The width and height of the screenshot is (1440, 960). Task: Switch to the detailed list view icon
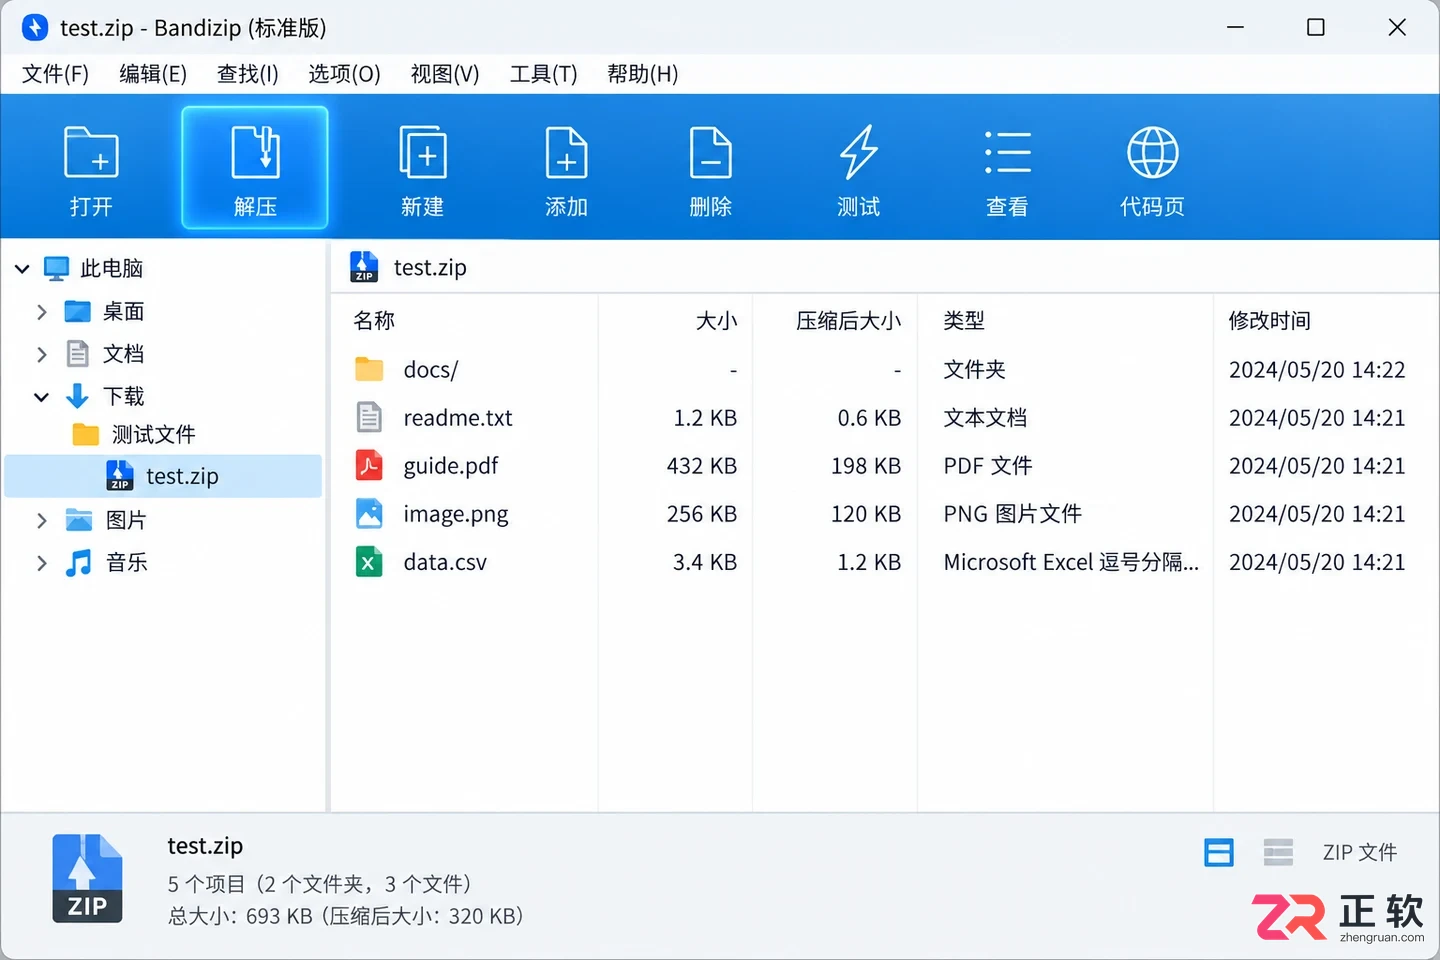[x=1219, y=853]
